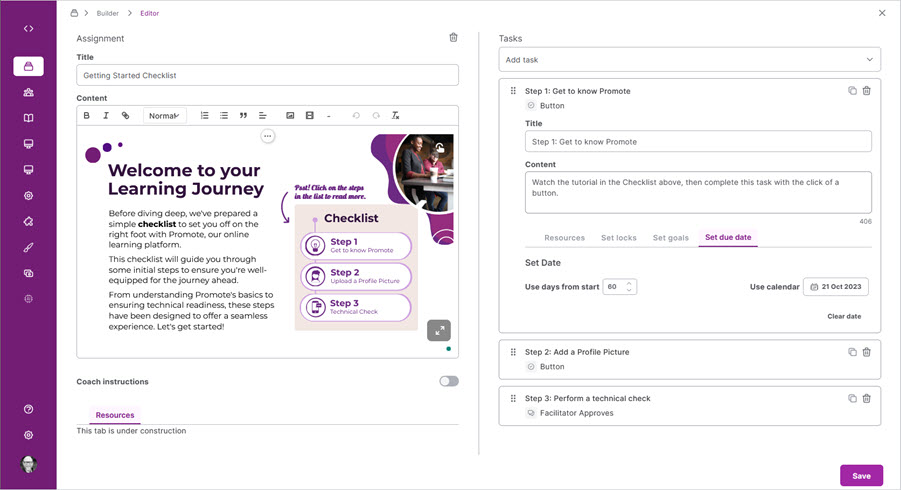This screenshot has height=490, width=901.
Task: Expand the content image to fullscreen
Action: click(438, 329)
